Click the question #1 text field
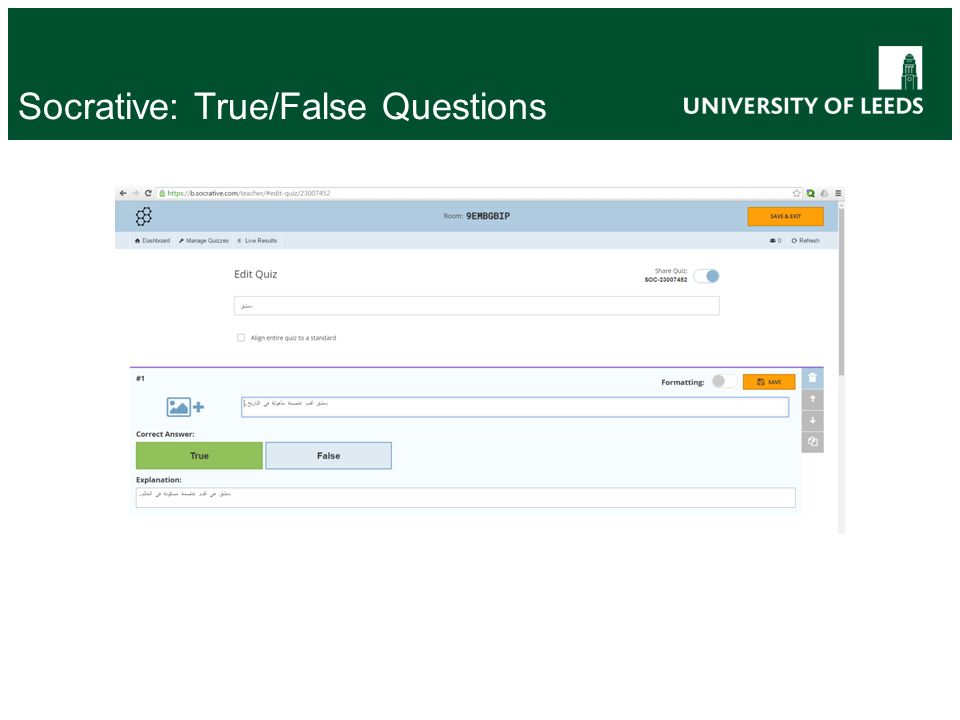 coord(515,407)
